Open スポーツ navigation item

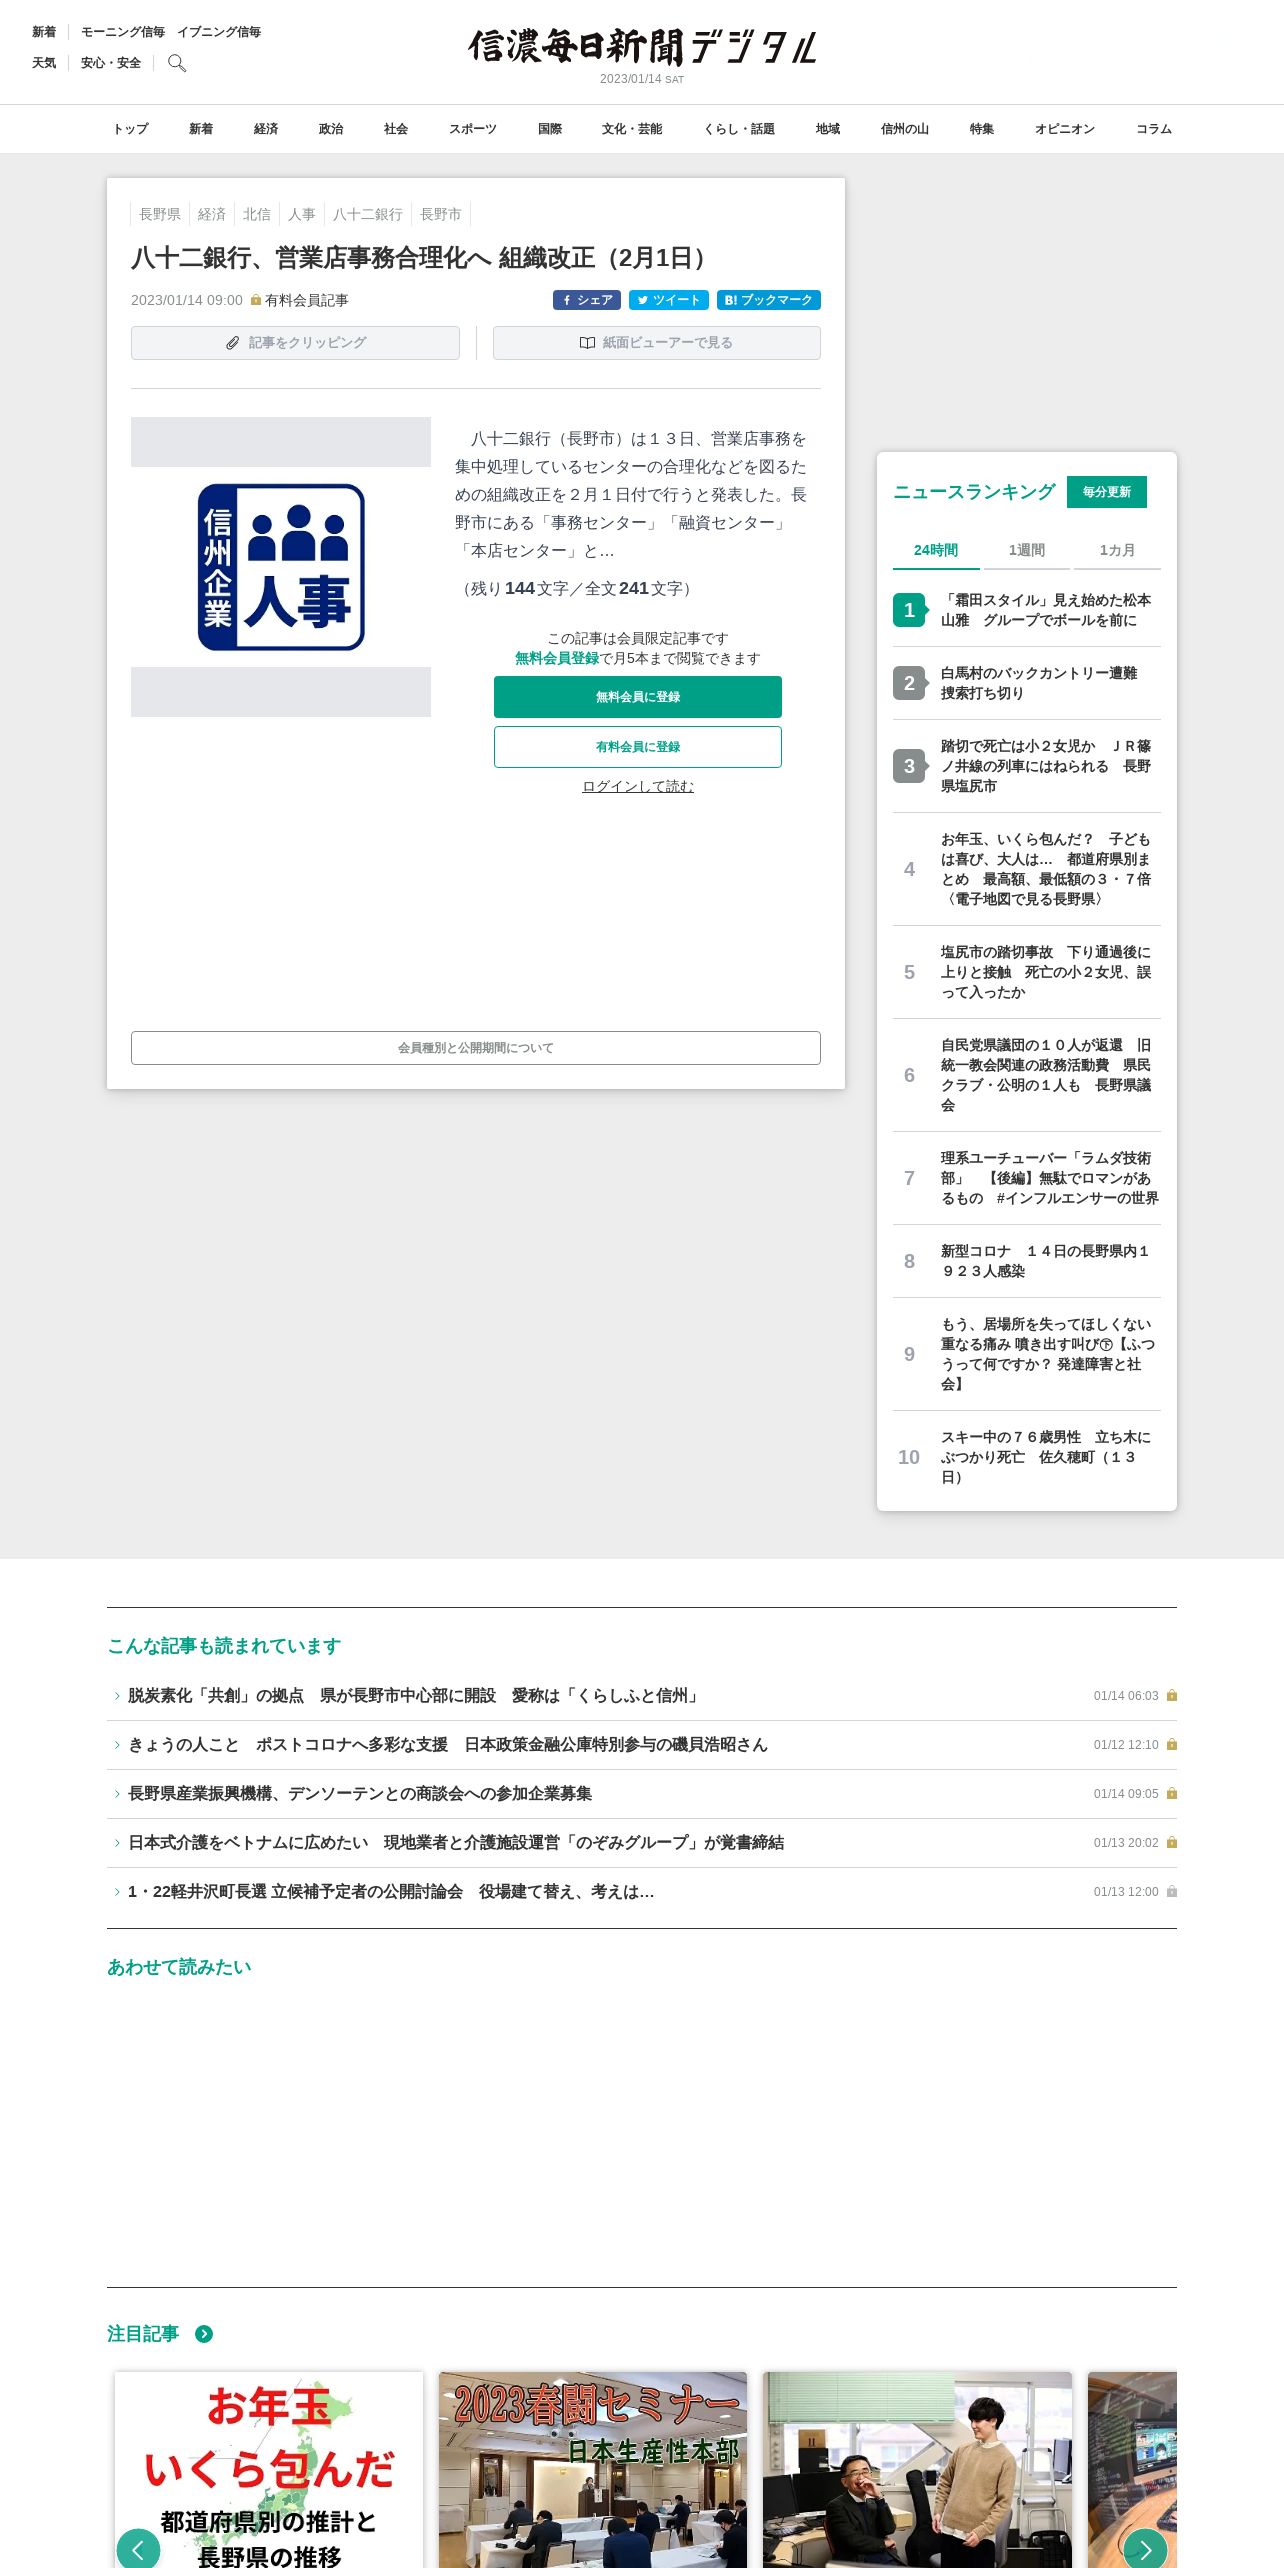click(x=473, y=129)
